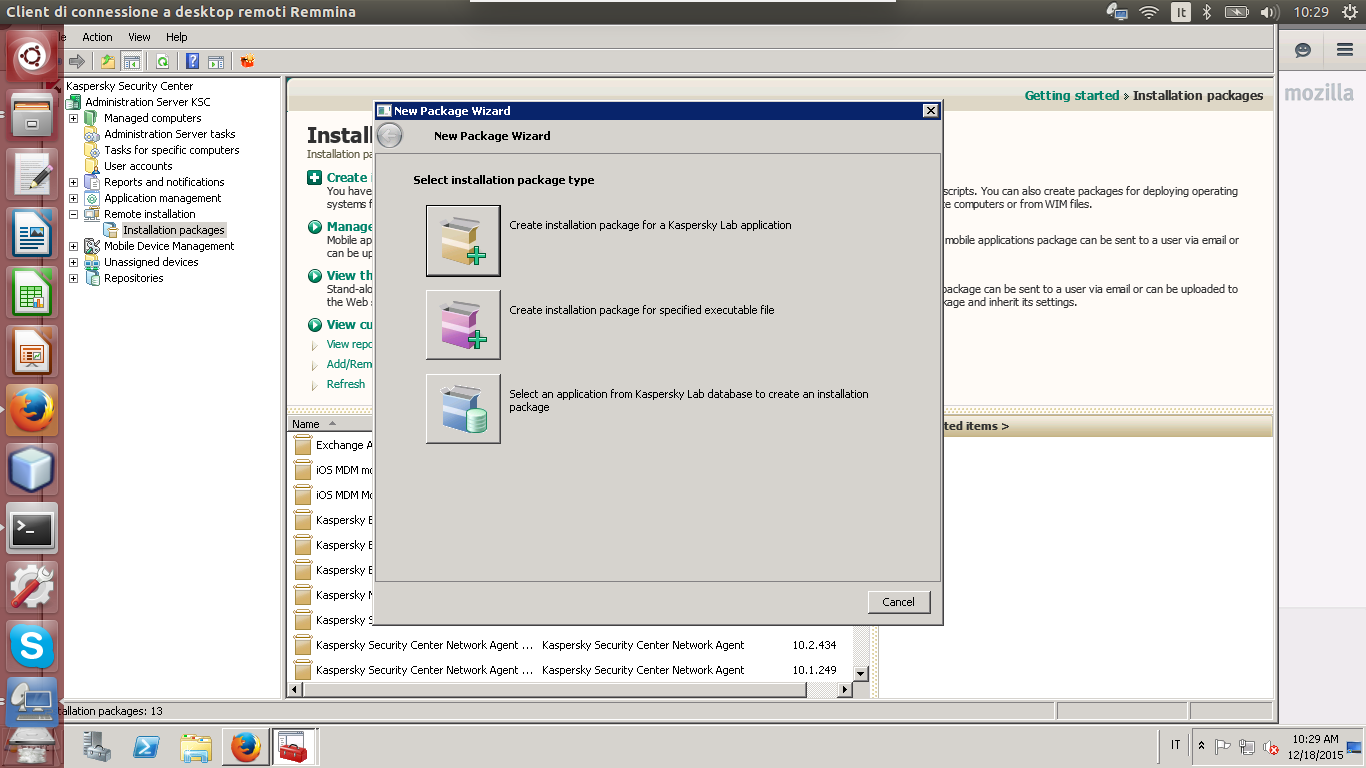Click the Windows tray up-arrow for hidden icons
The height and width of the screenshot is (768, 1366).
coord(1201,746)
